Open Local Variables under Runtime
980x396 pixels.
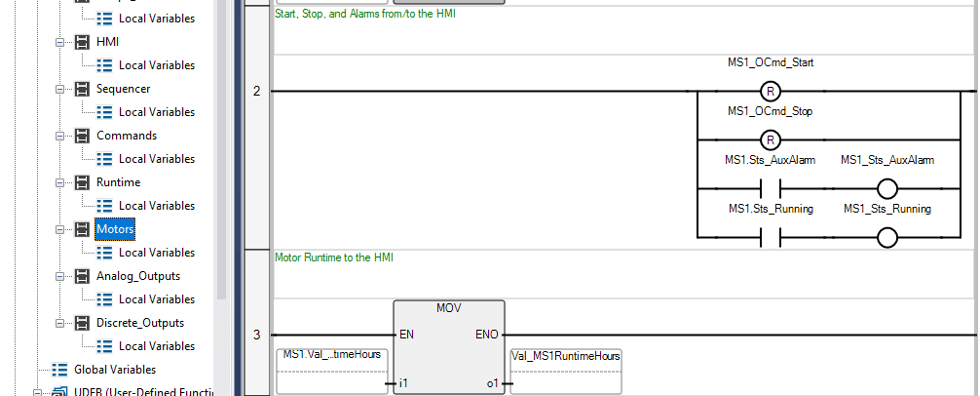157,205
